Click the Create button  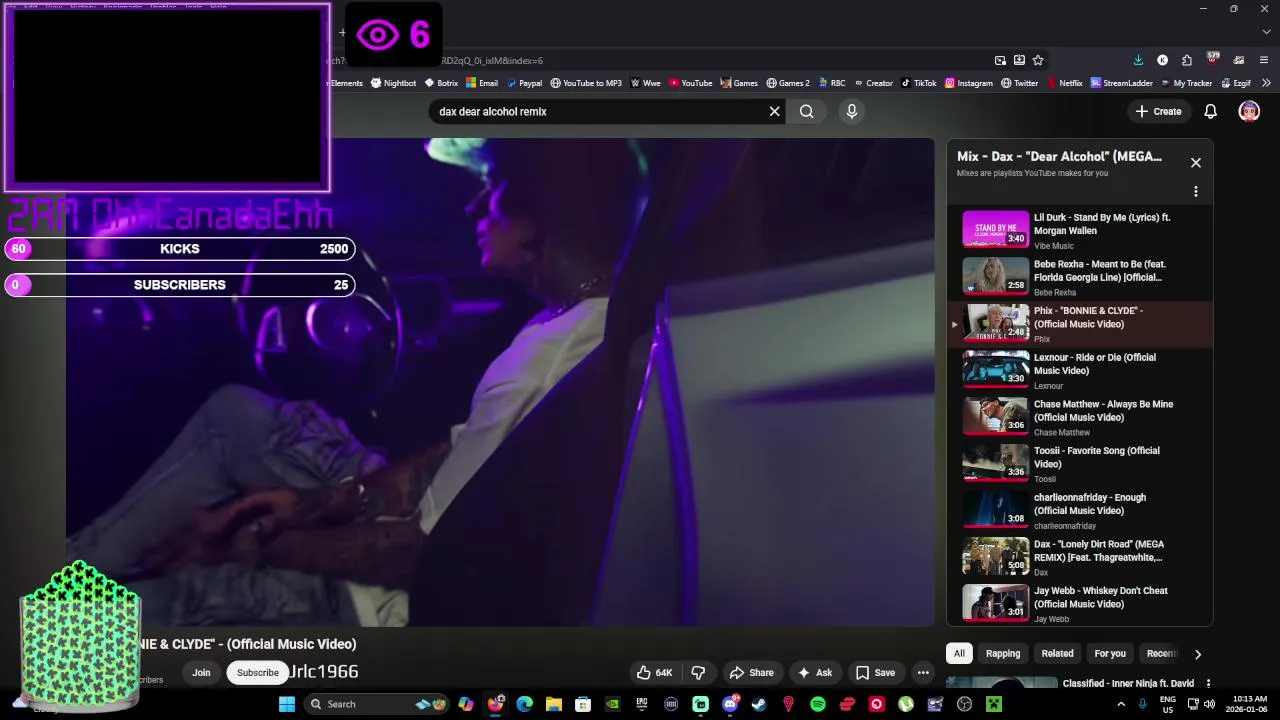click(1159, 112)
